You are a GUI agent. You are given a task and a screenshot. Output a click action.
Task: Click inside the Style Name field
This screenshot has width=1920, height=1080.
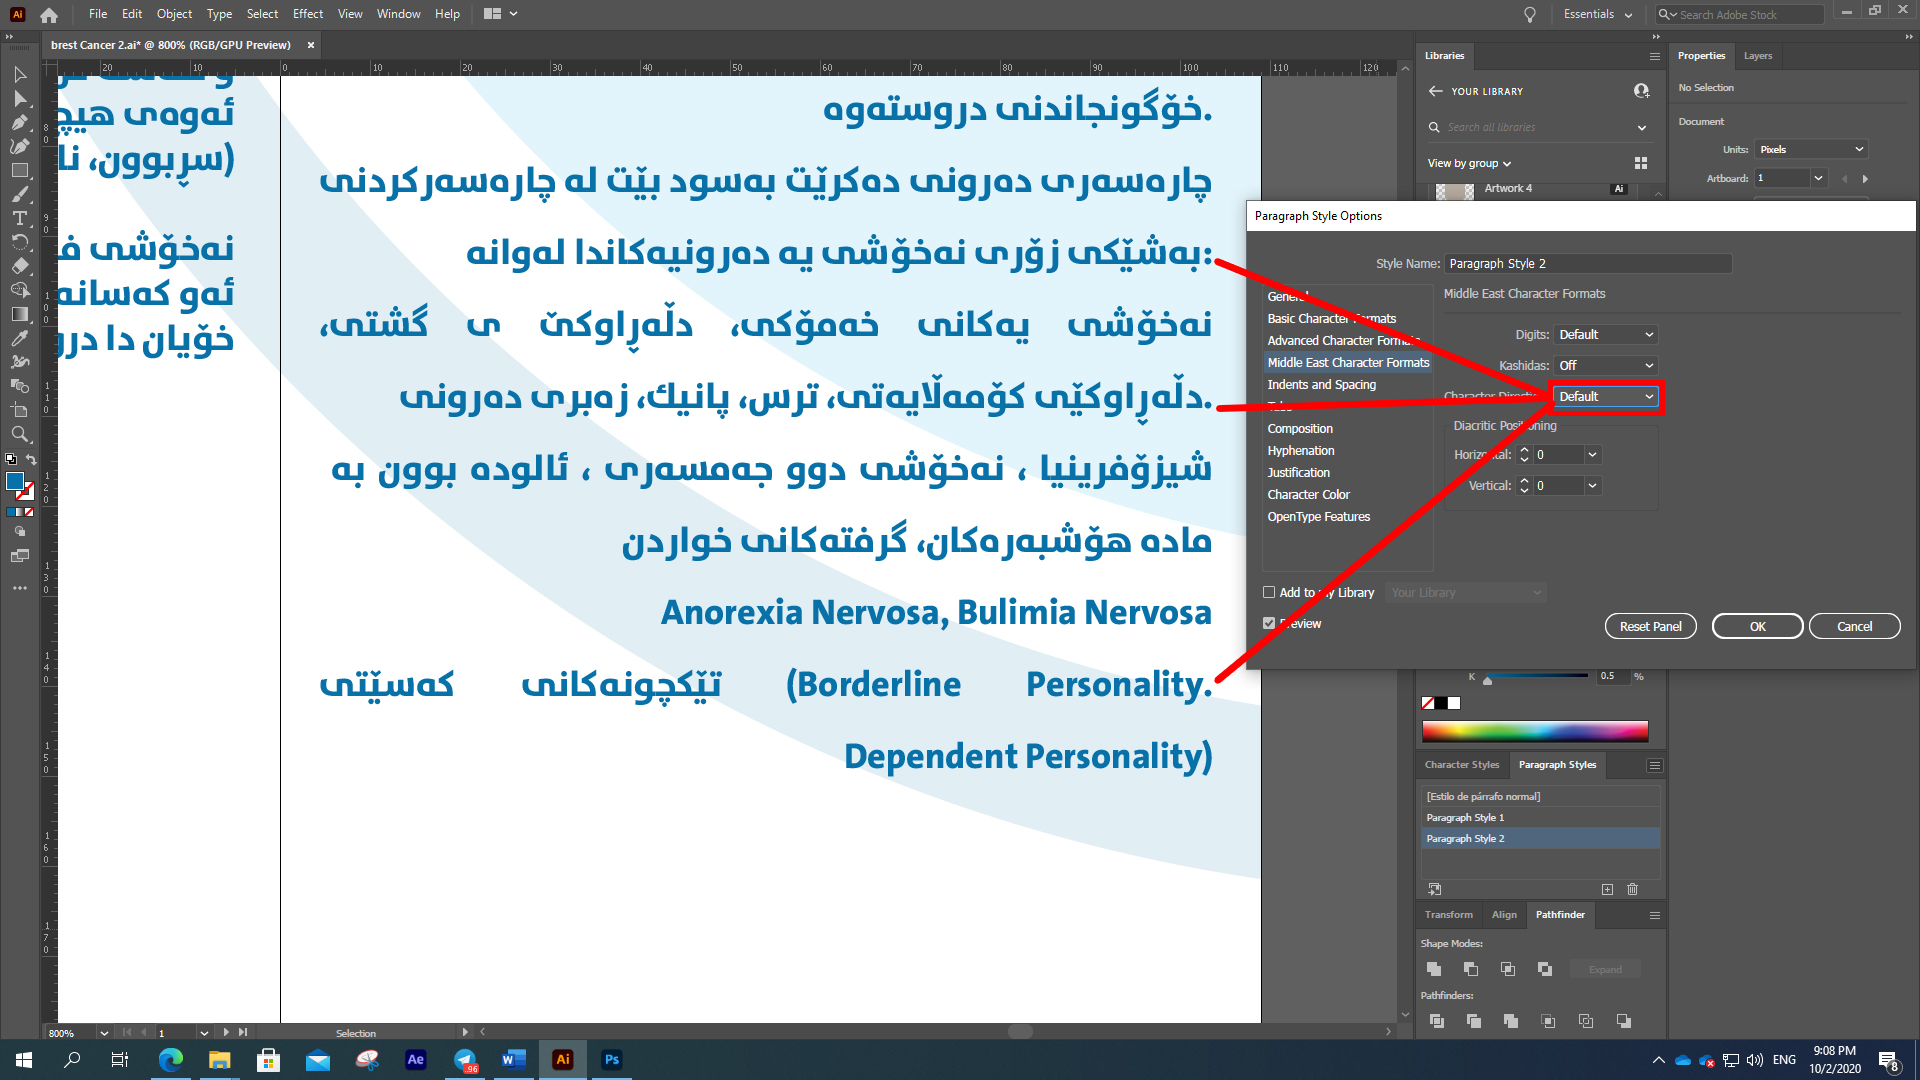coord(1588,263)
